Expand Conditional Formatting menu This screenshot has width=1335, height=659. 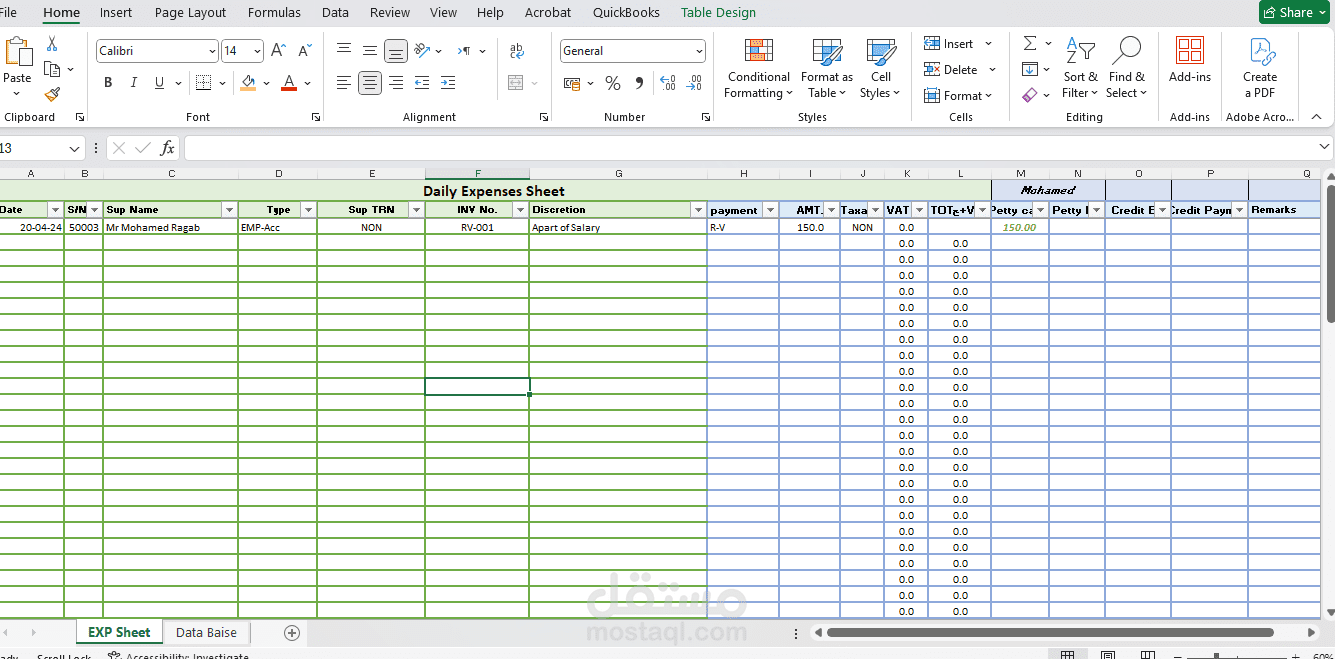click(758, 68)
